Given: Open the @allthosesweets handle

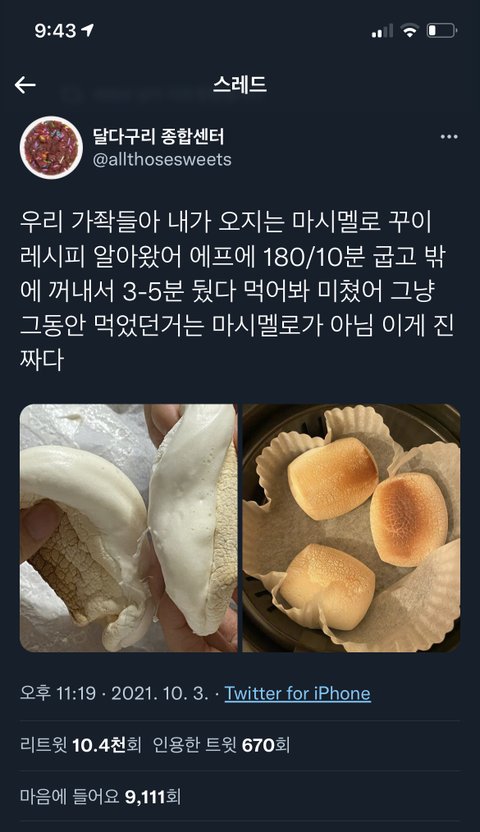Looking at the screenshot, I should coord(162,160).
